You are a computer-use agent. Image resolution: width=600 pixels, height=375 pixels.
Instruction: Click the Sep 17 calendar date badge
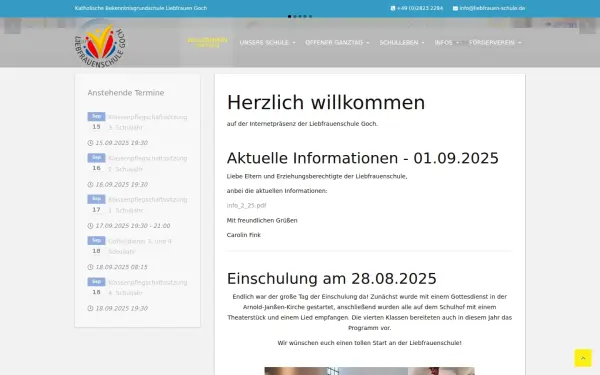click(96, 204)
